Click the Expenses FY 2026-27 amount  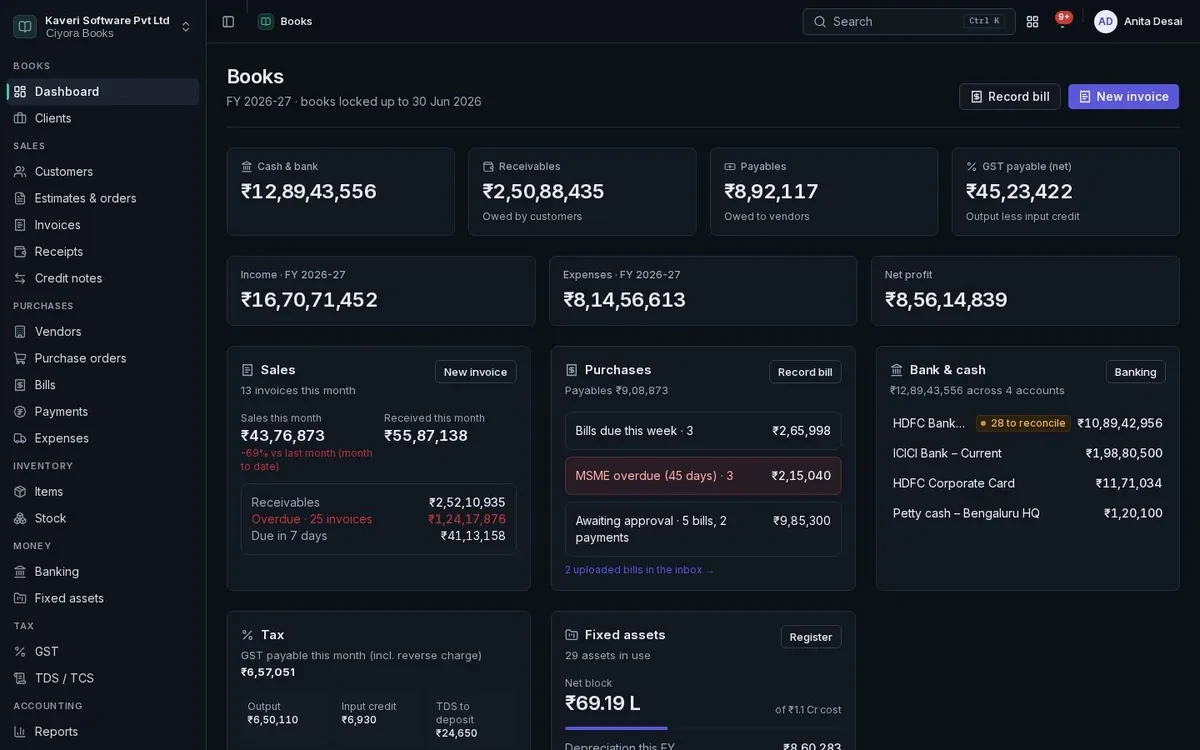tap(624, 300)
